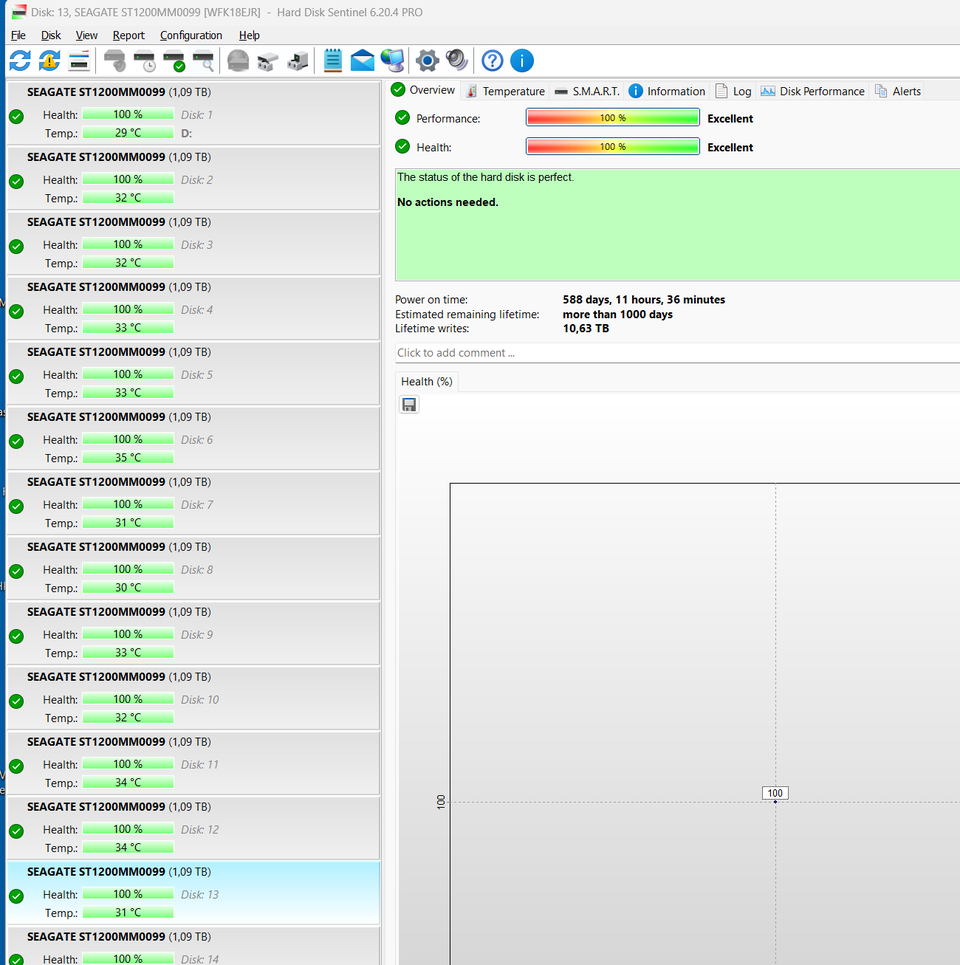The image size is (960, 965).
Task: Click the disk icon with green checkmark
Action: click(x=174, y=61)
